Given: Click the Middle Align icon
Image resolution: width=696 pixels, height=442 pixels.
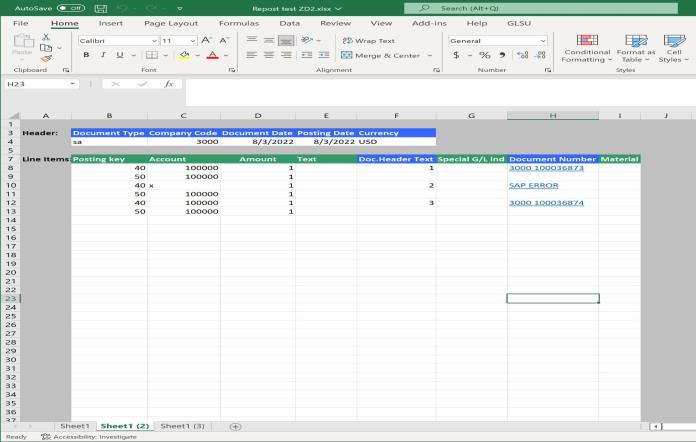Looking at the screenshot, I should [x=269, y=40].
